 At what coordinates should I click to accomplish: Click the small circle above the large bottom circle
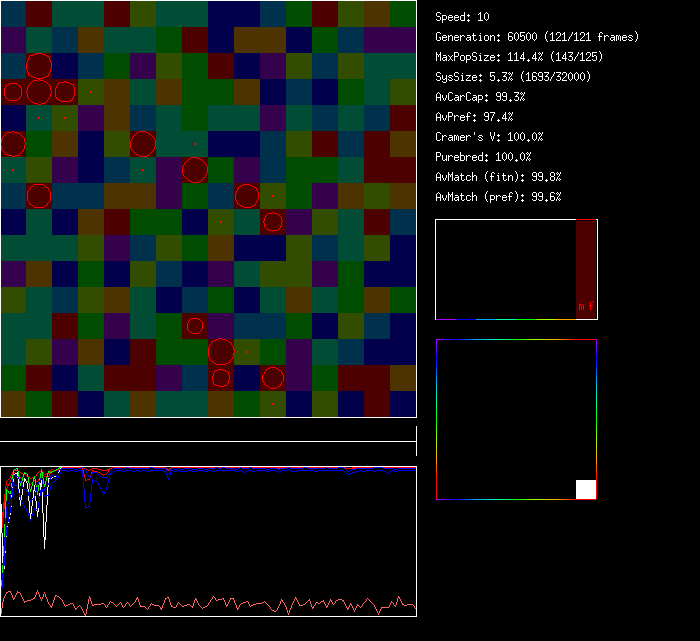195,326
